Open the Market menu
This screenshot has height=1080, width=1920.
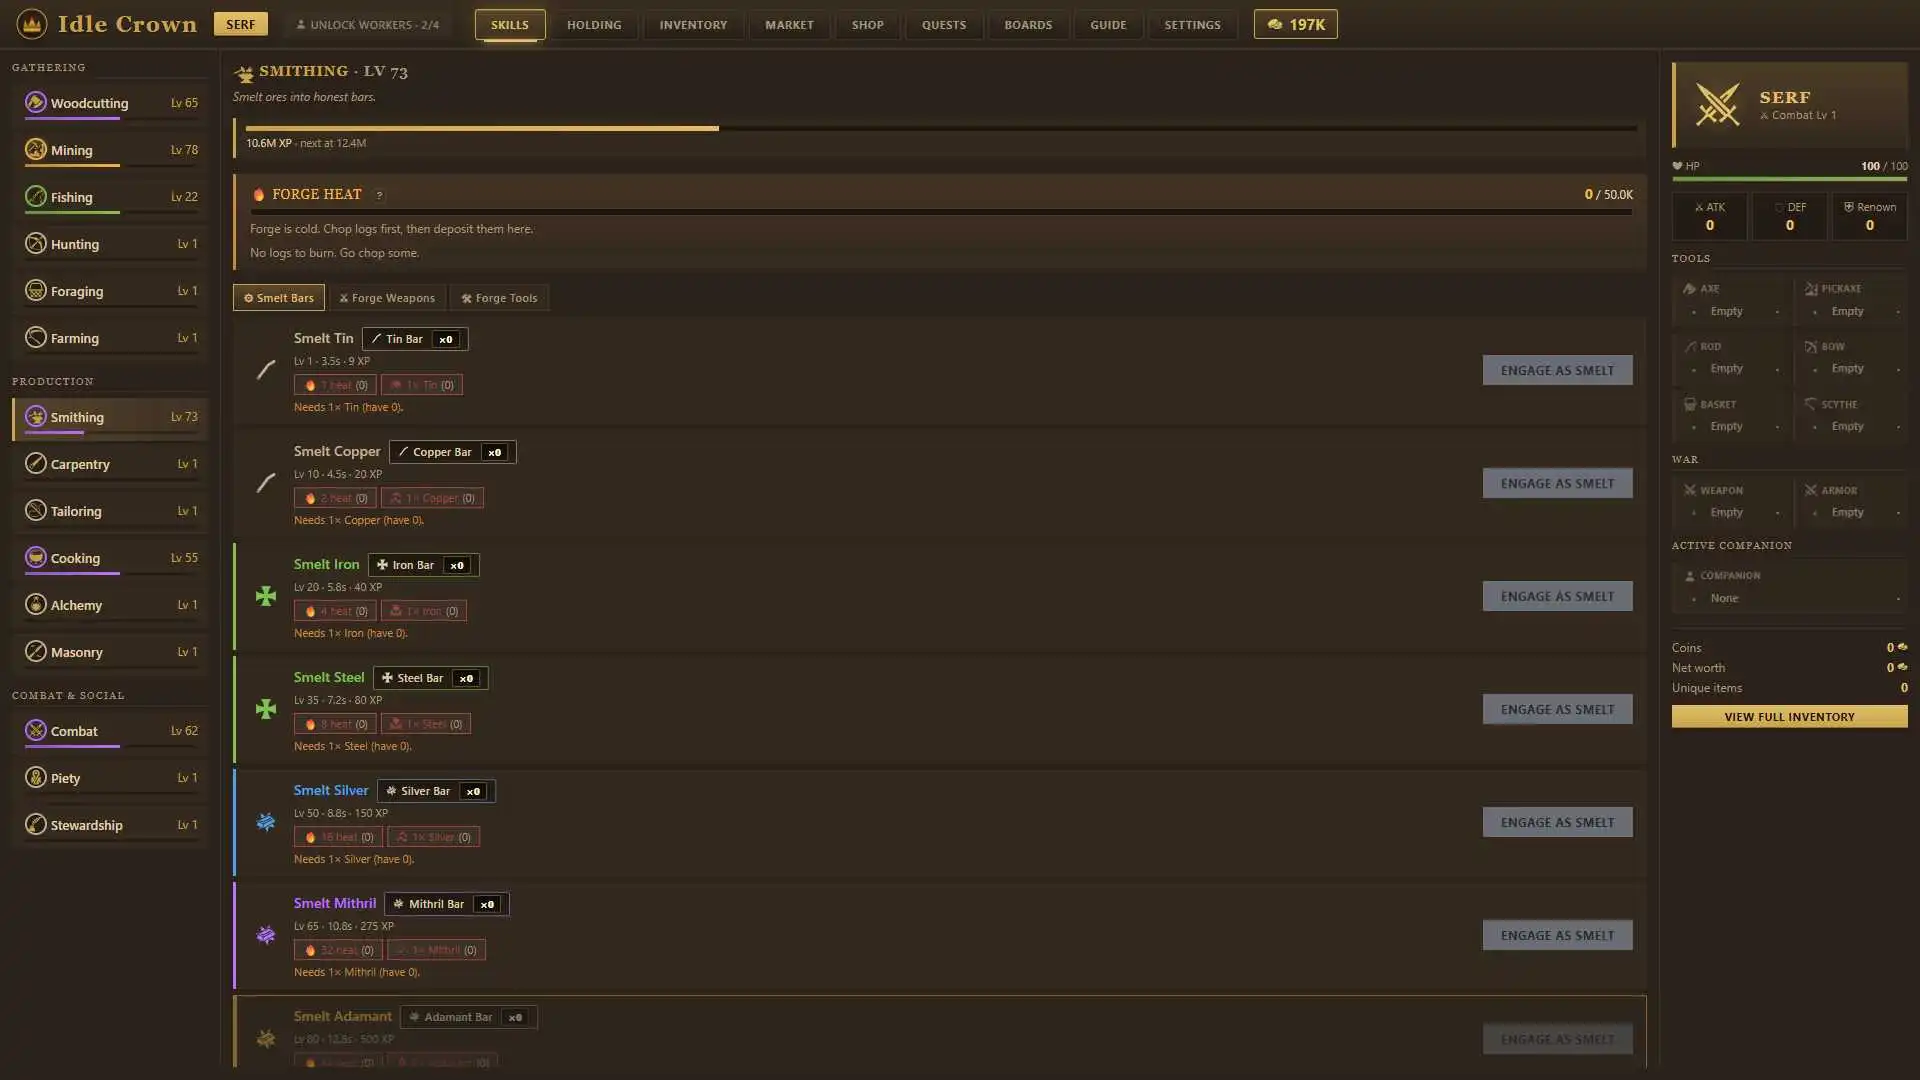(789, 24)
